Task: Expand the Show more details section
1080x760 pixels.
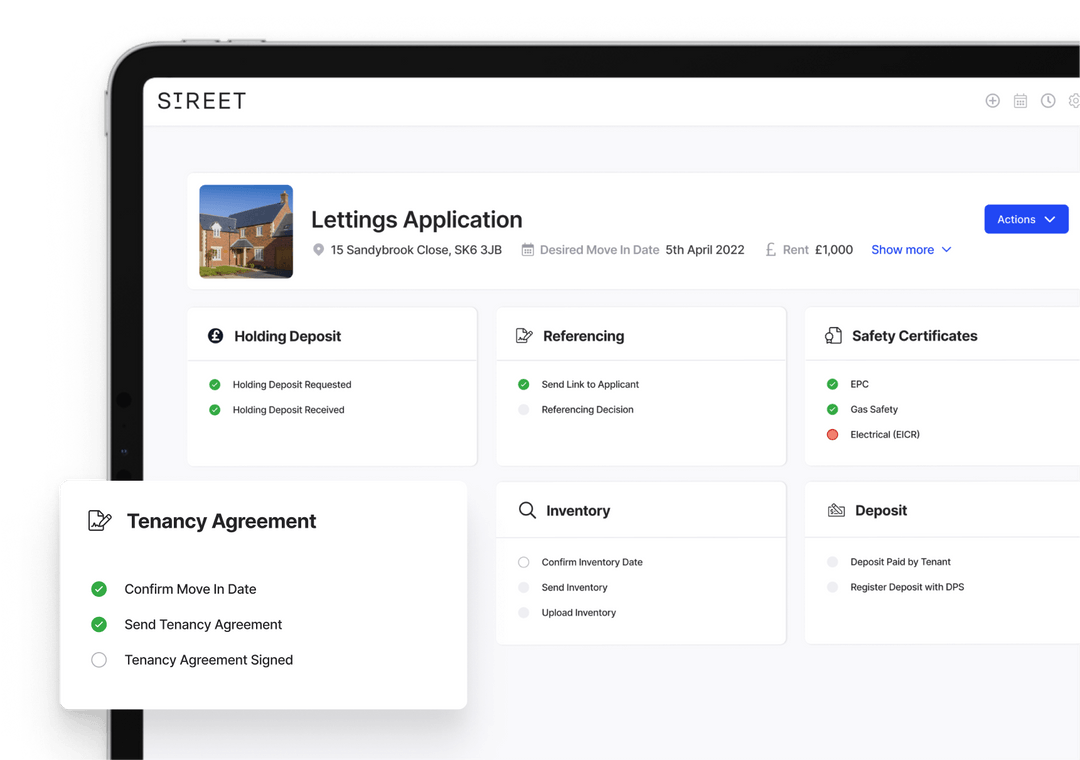Action: pos(910,250)
